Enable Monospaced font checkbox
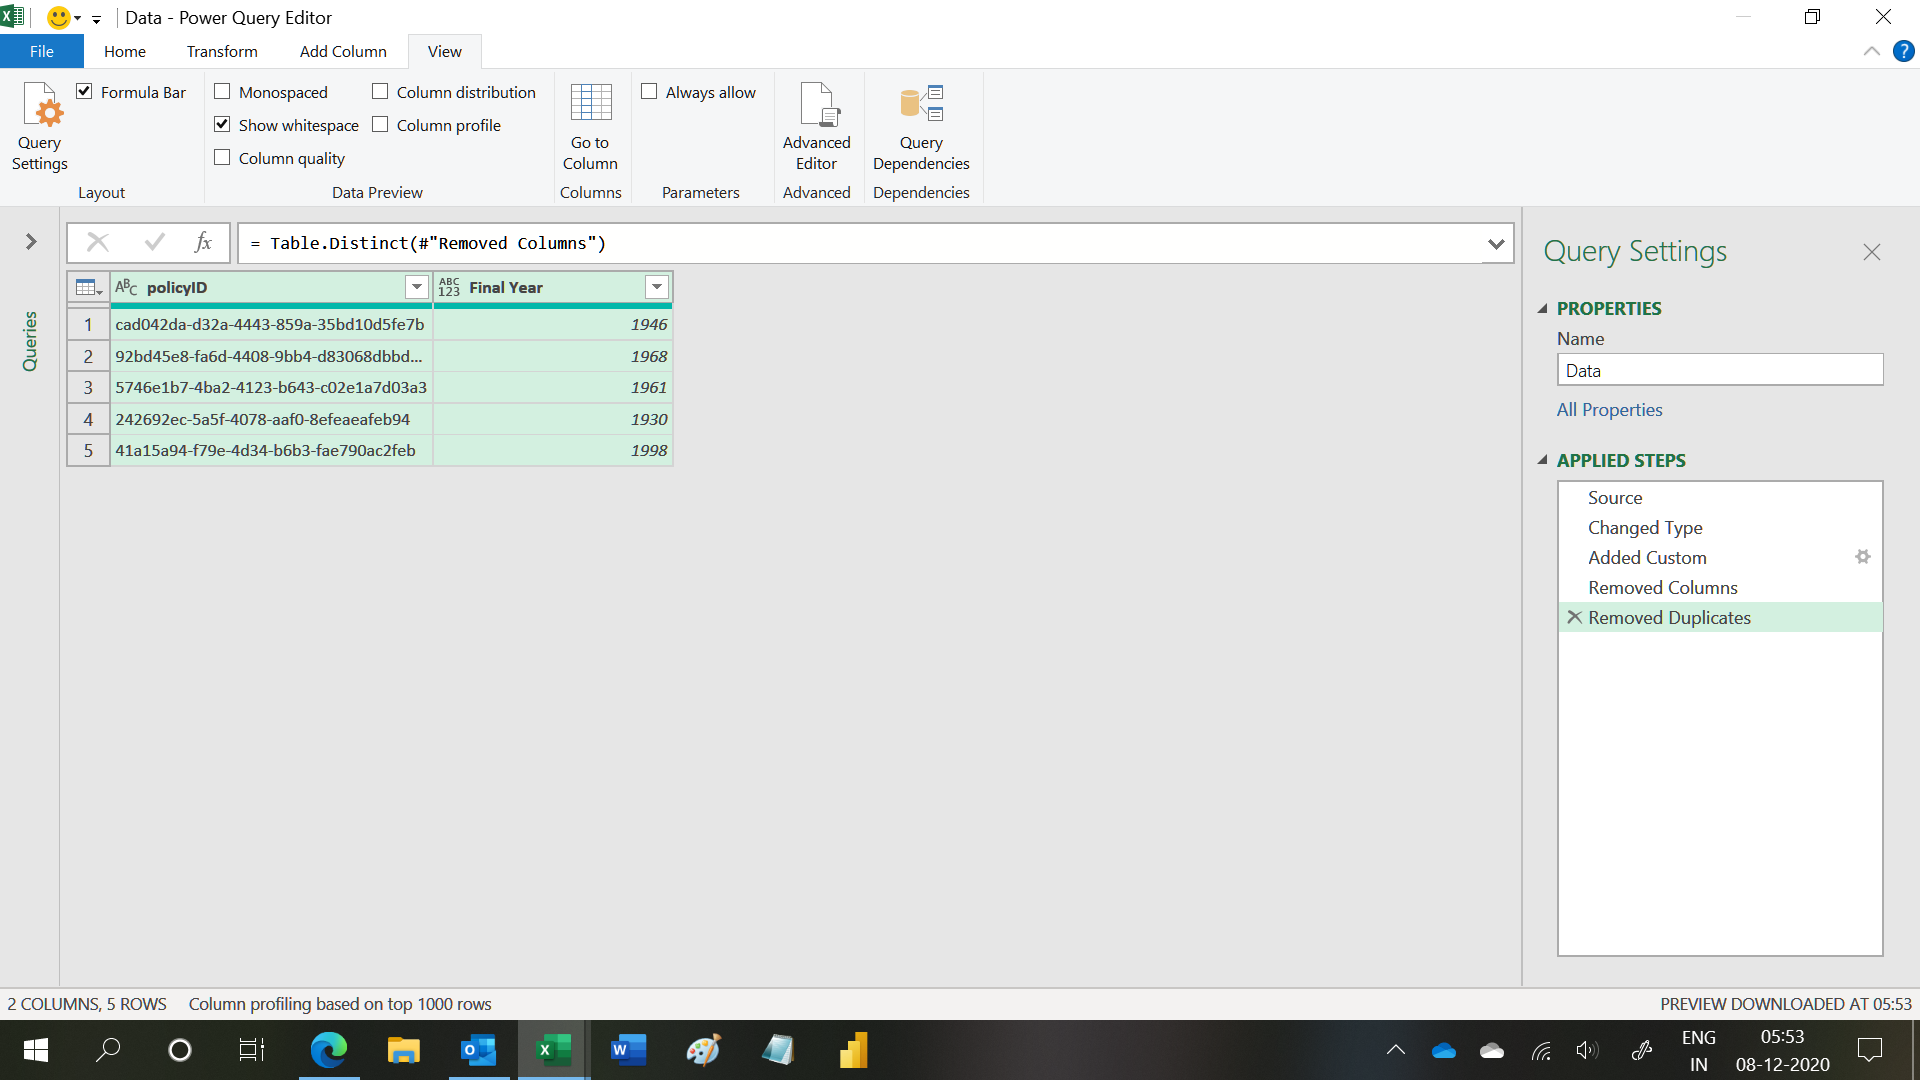1920x1080 pixels. pyautogui.click(x=222, y=91)
